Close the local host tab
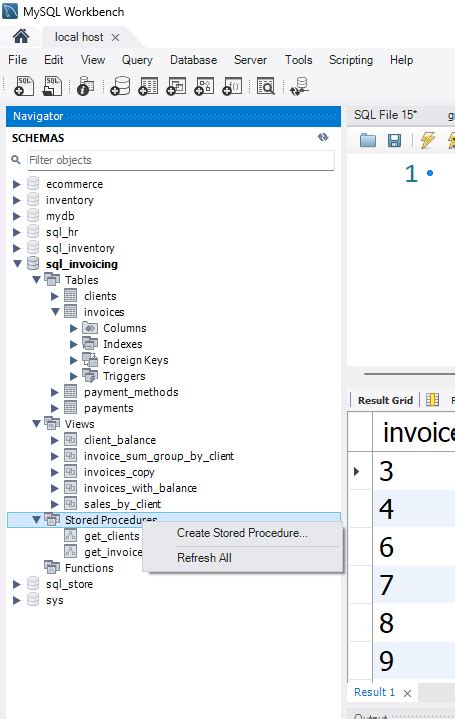 point(116,37)
